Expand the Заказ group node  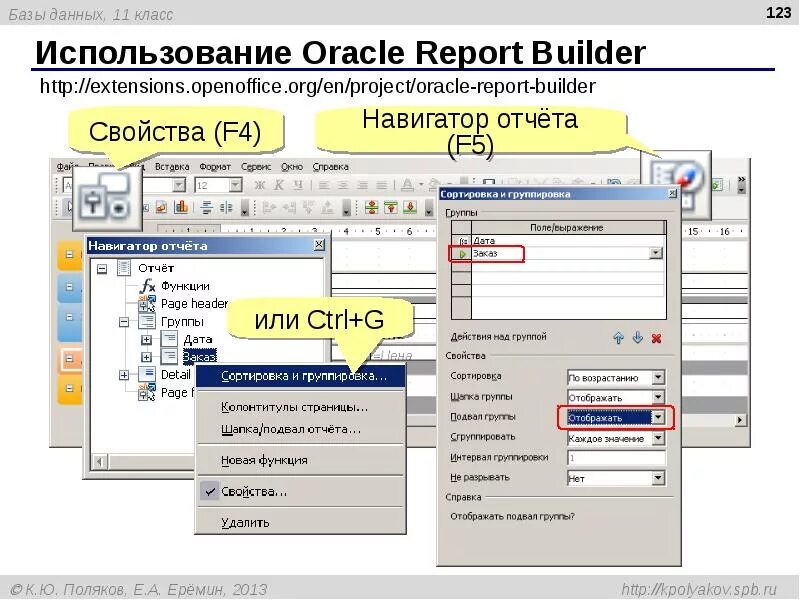(x=146, y=357)
